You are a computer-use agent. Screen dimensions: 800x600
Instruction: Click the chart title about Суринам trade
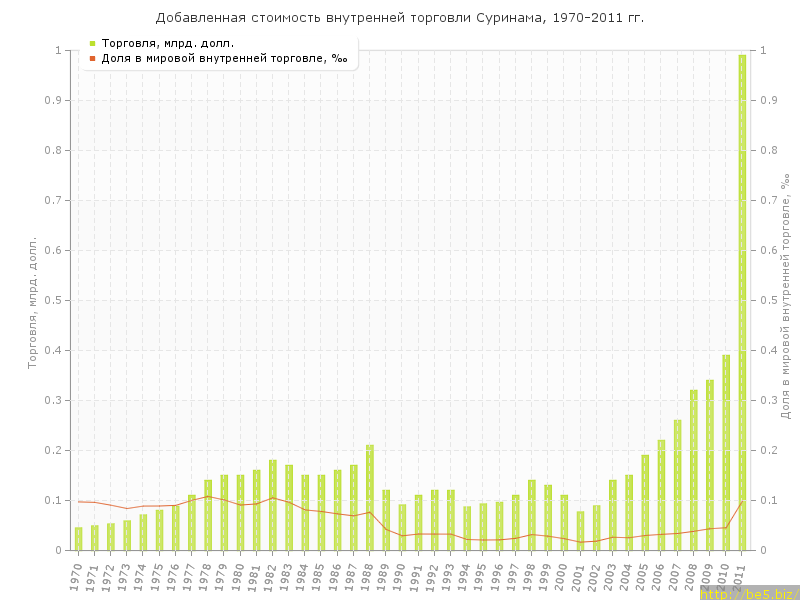pos(400,18)
